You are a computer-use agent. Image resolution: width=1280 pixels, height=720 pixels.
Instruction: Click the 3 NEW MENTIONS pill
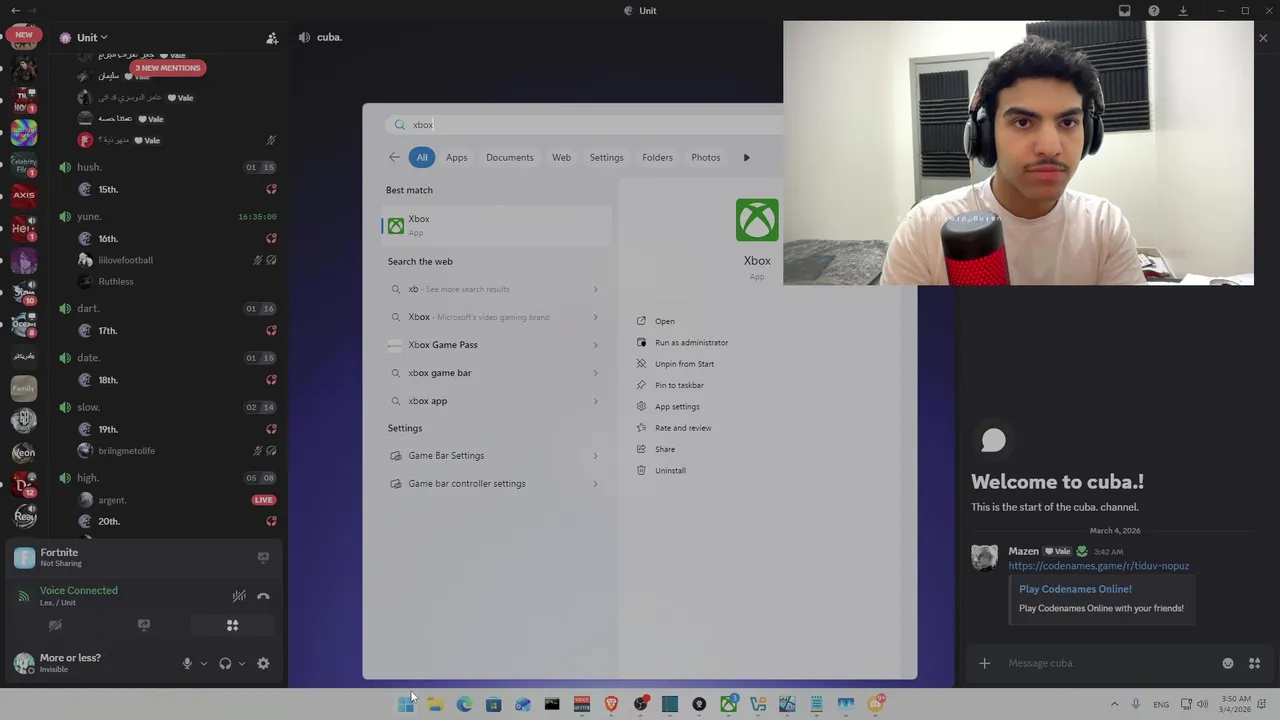168,68
